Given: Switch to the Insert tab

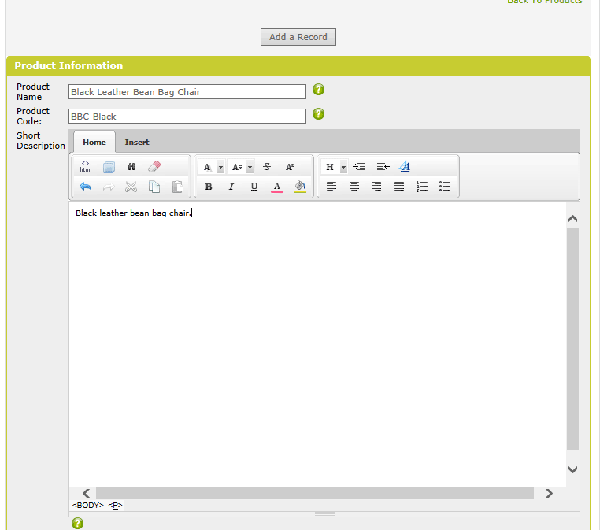Looking at the screenshot, I should click(x=137, y=142).
